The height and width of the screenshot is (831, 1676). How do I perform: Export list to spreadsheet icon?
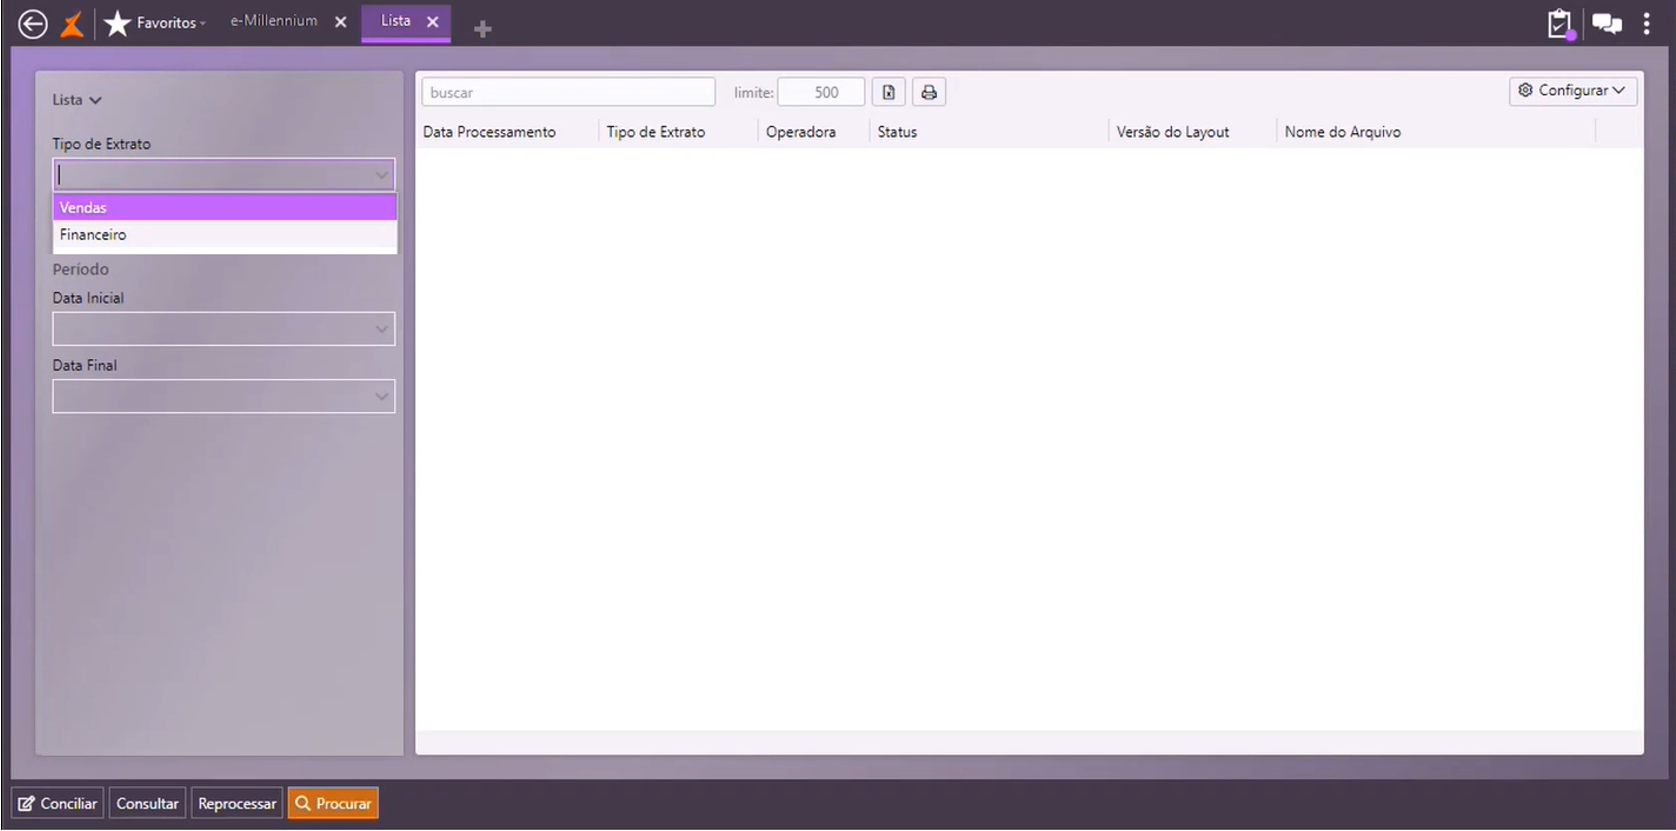click(888, 92)
